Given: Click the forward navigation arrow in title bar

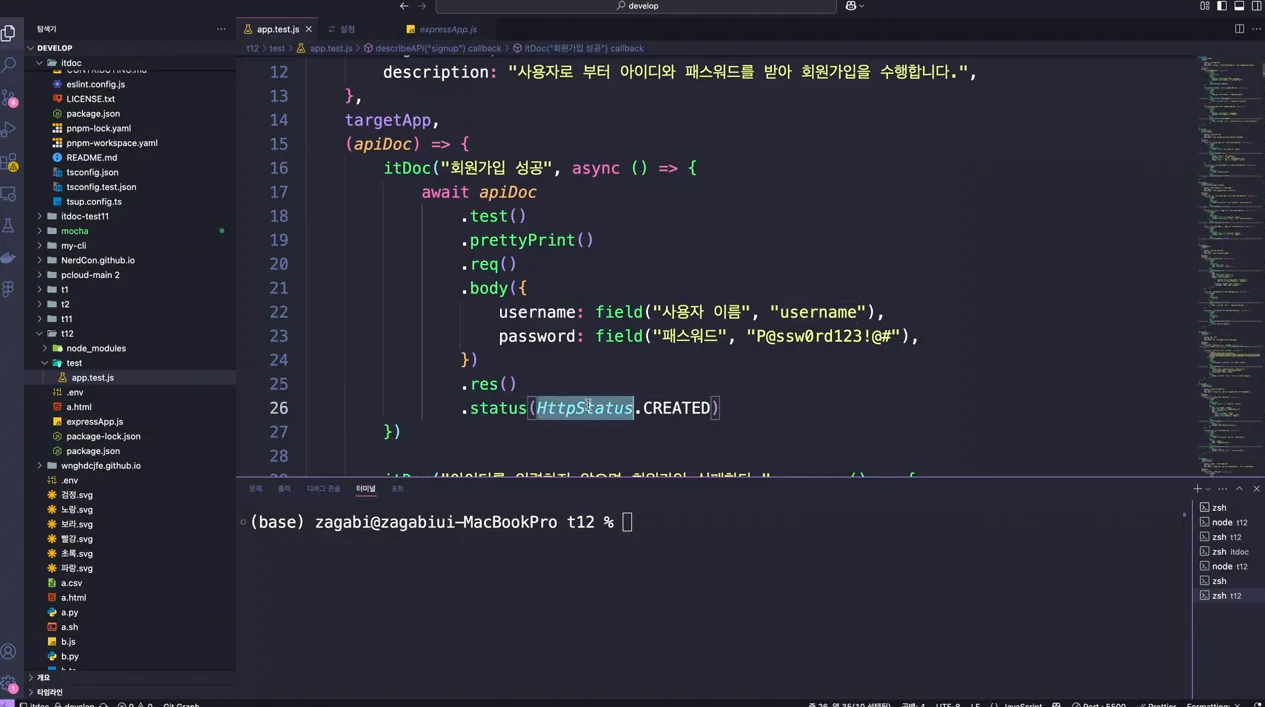Looking at the screenshot, I should coord(421,6).
